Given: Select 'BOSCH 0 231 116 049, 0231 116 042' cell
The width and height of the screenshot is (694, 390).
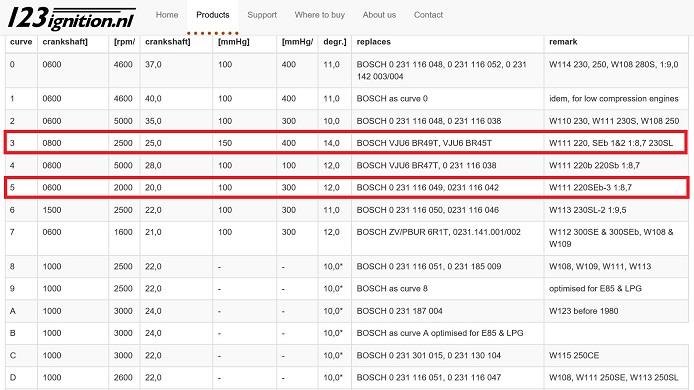Looking at the screenshot, I should coord(428,187).
